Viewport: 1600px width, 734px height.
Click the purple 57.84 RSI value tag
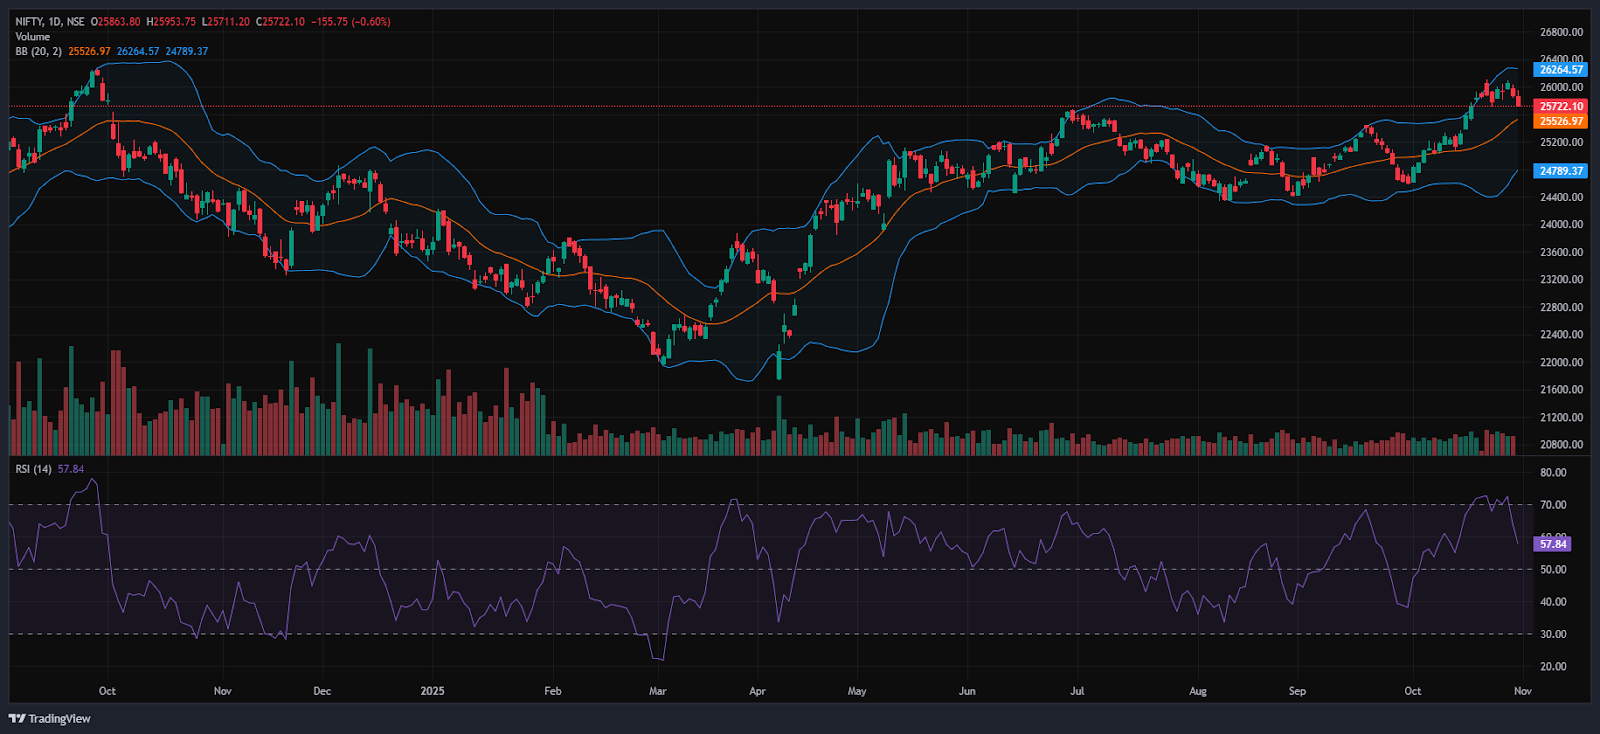1553,544
